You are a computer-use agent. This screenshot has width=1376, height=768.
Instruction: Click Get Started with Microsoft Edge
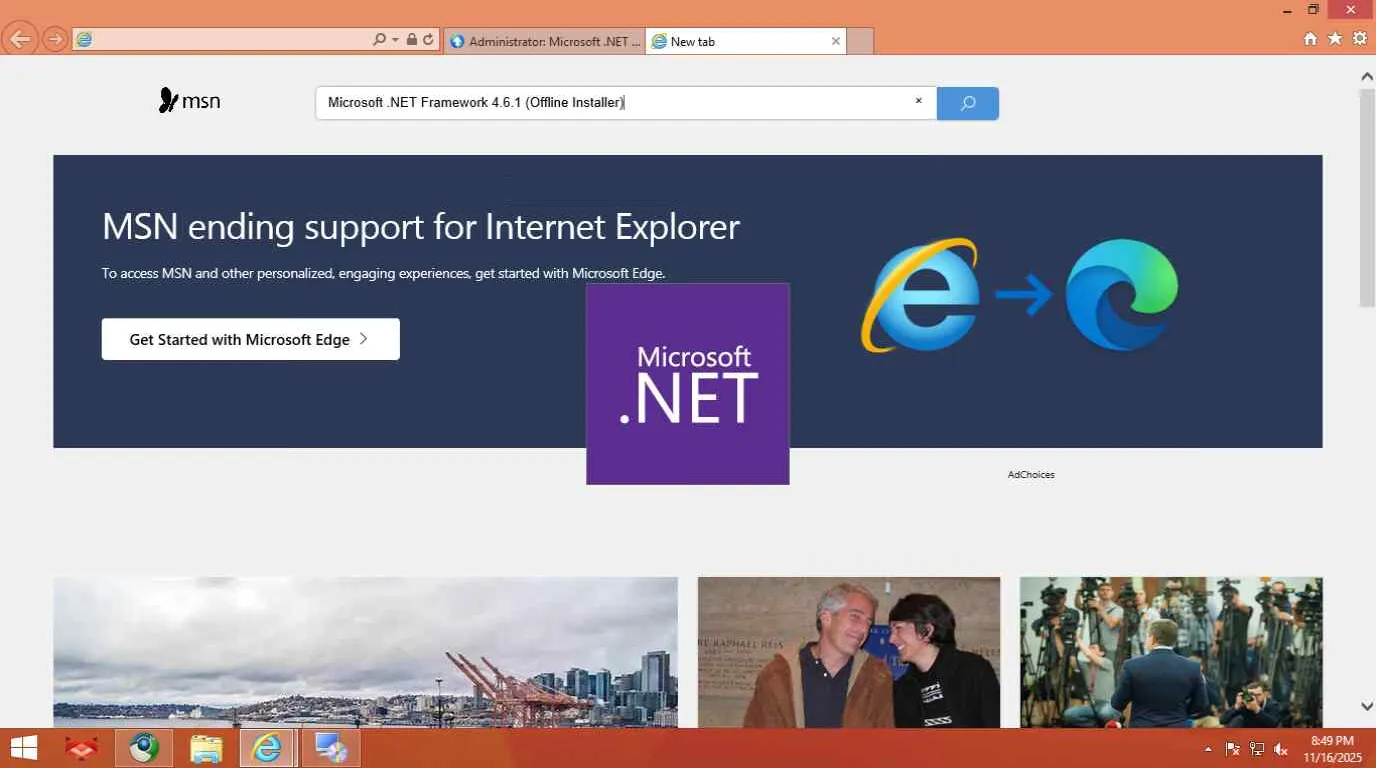250,339
